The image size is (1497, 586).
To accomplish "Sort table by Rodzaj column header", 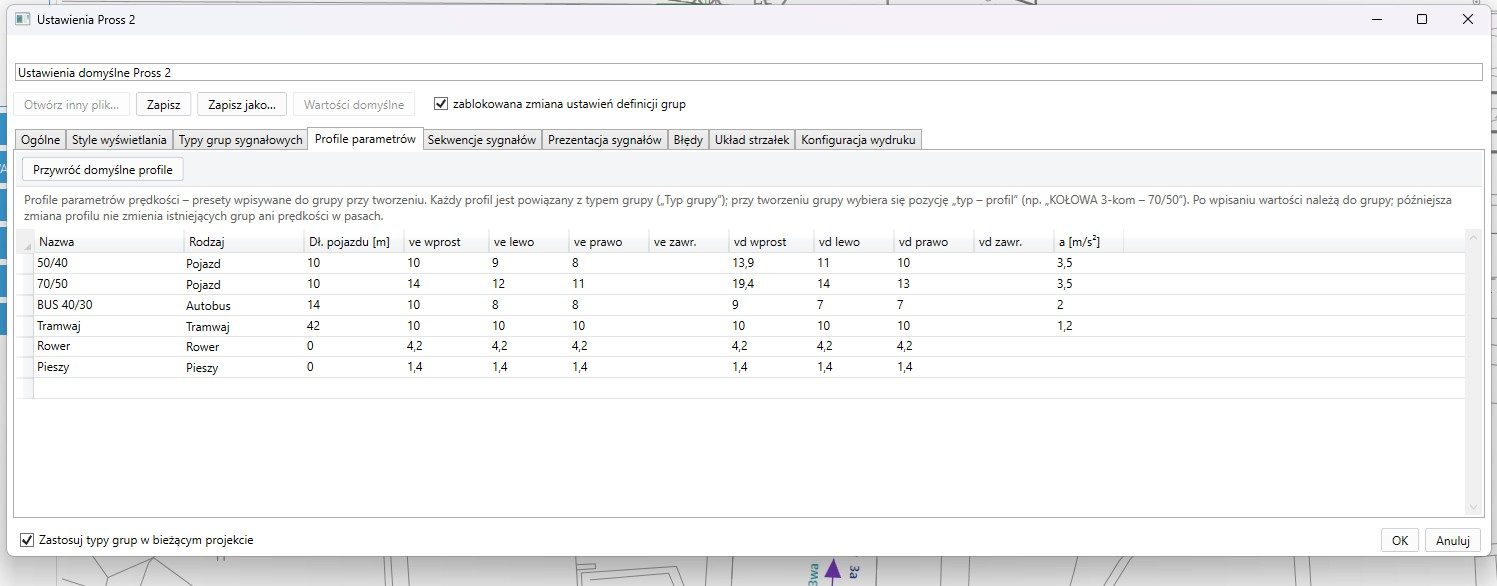I will pos(244,242).
